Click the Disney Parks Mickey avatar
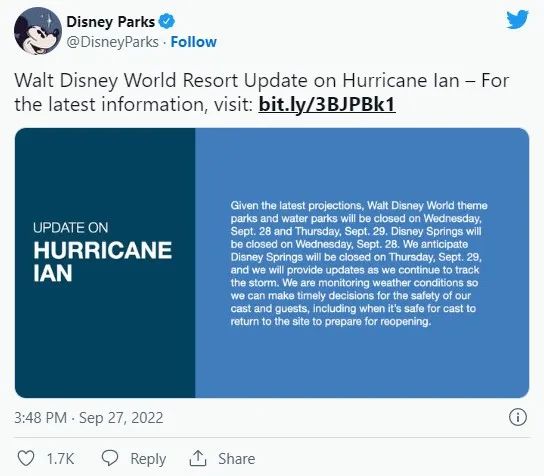 [x=38, y=31]
